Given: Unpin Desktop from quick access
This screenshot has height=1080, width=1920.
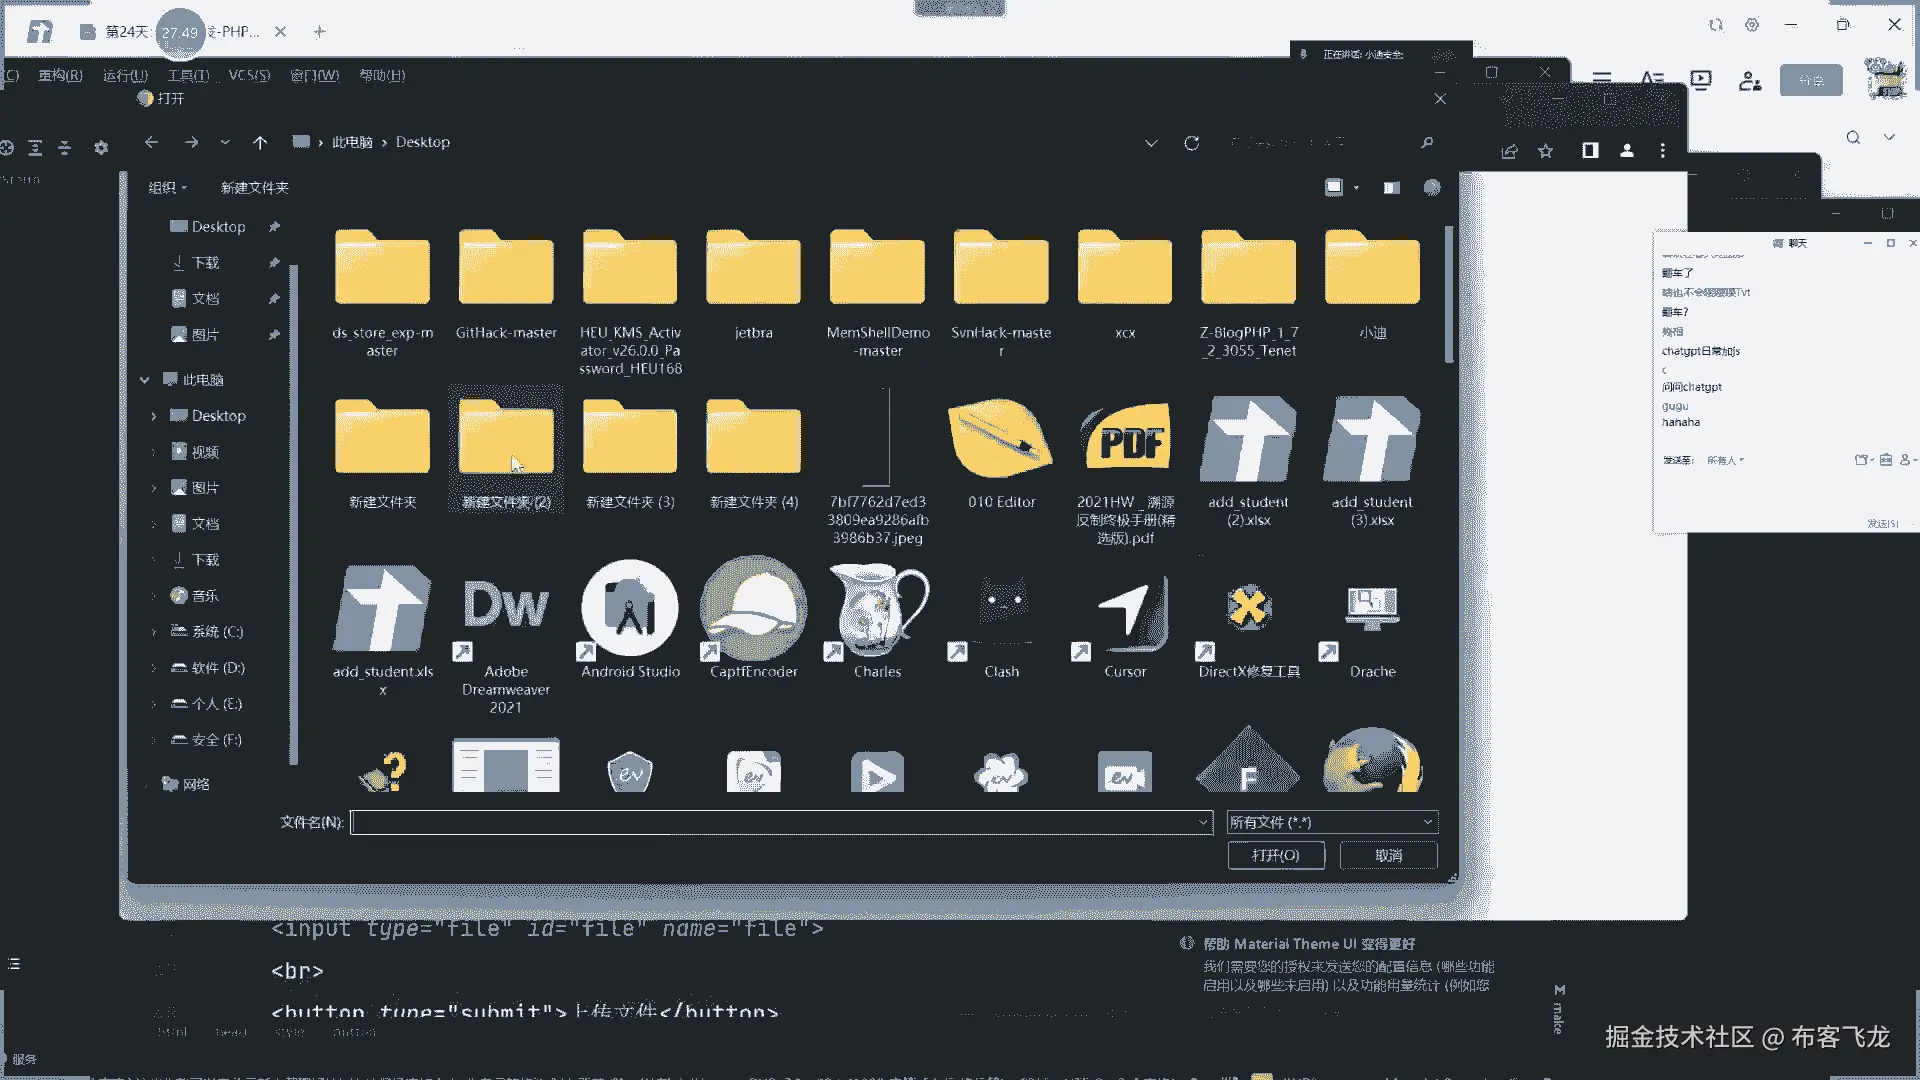Looking at the screenshot, I should click(274, 227).
